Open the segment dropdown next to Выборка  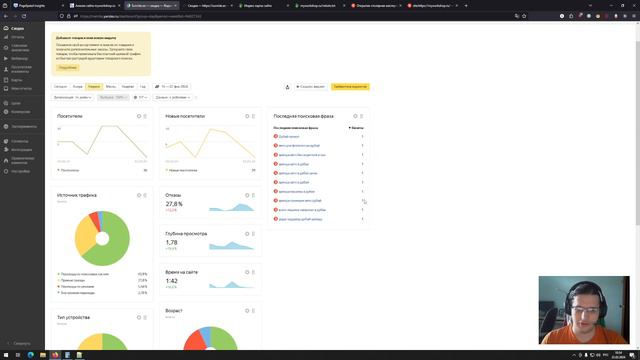coord(141,98)
